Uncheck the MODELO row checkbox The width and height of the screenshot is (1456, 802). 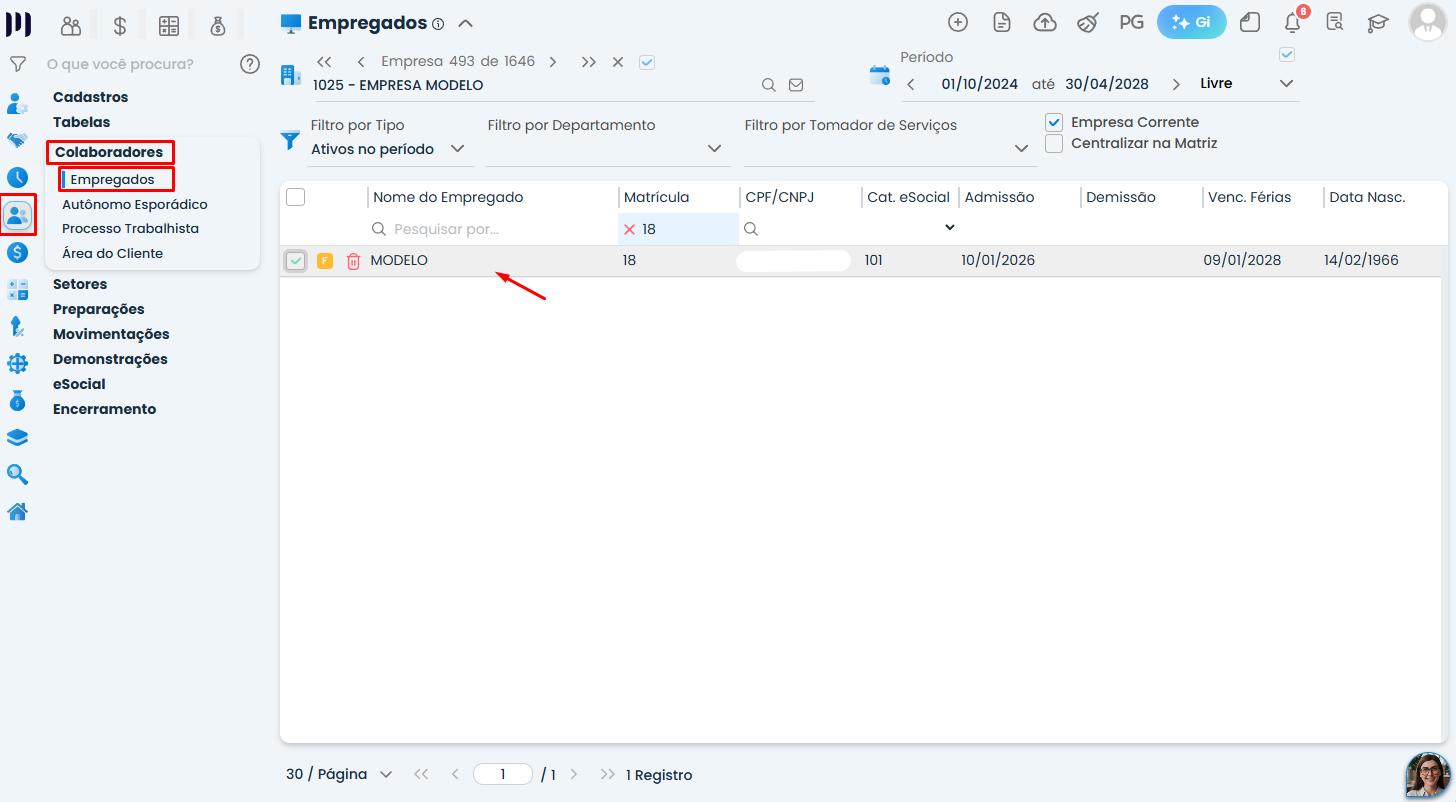pos(296,261)
